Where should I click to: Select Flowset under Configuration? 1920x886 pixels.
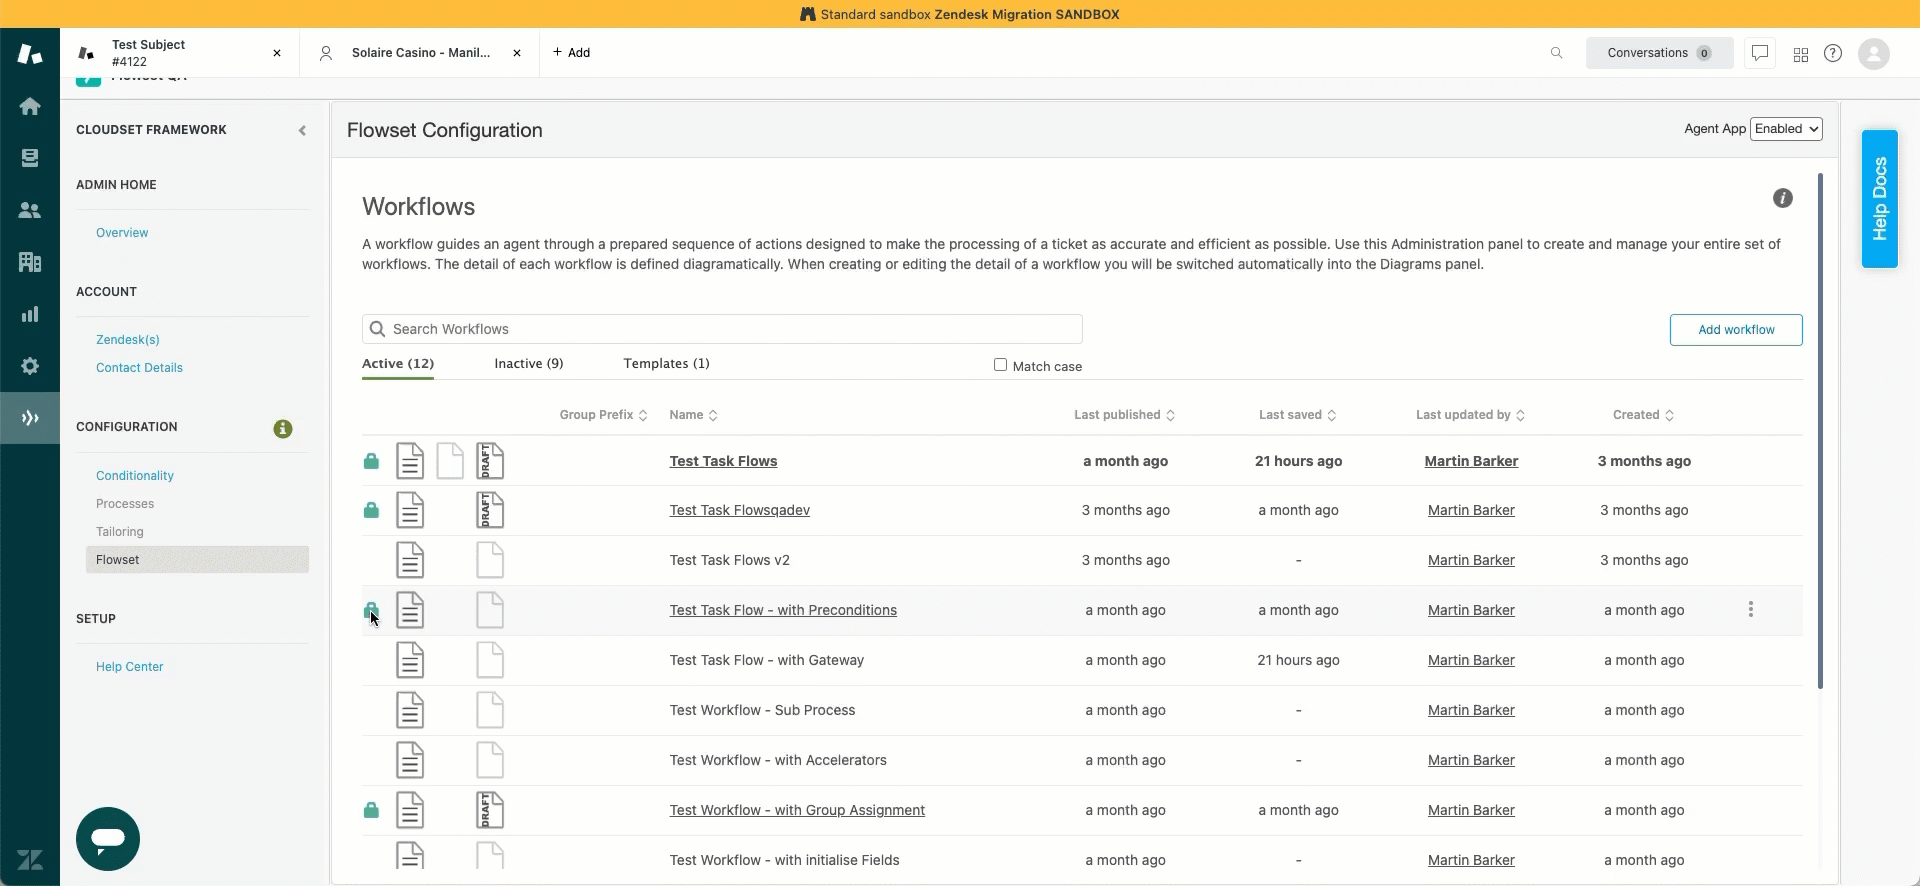(197, 560)
